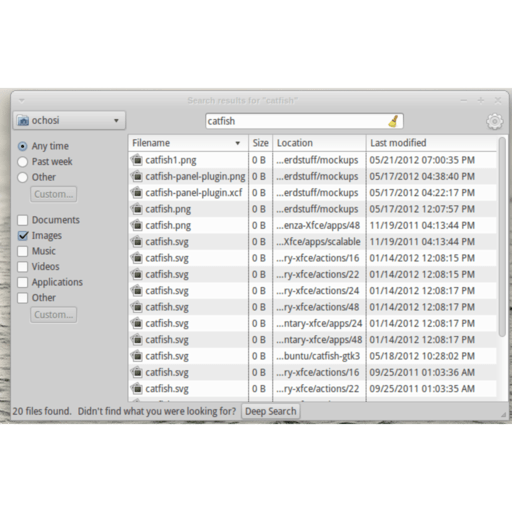Image resolution: width=512 pixels, height=512 pixels.
Task: Click the file icon of catfish-panel-plugin.png
Action: pos(137,176)
